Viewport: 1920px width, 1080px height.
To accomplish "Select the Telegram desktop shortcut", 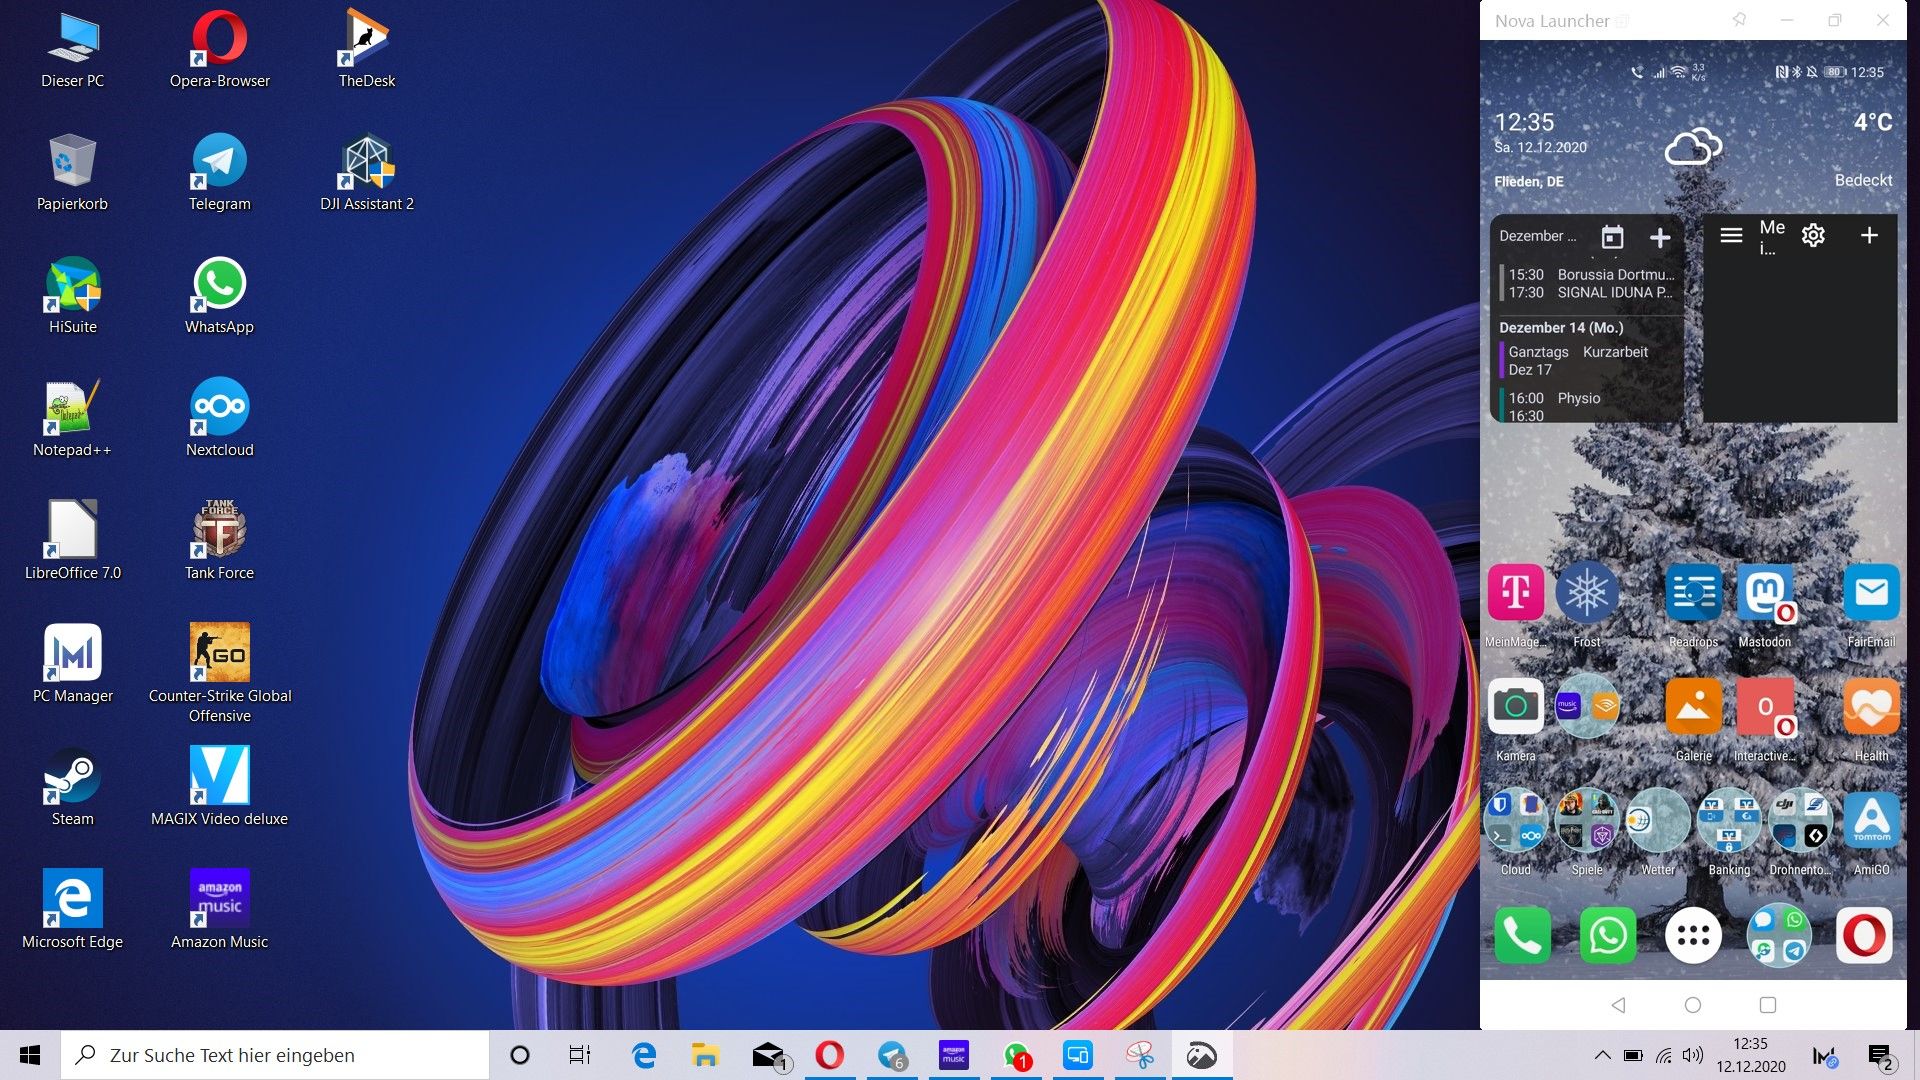I will [x=219, y=173].
